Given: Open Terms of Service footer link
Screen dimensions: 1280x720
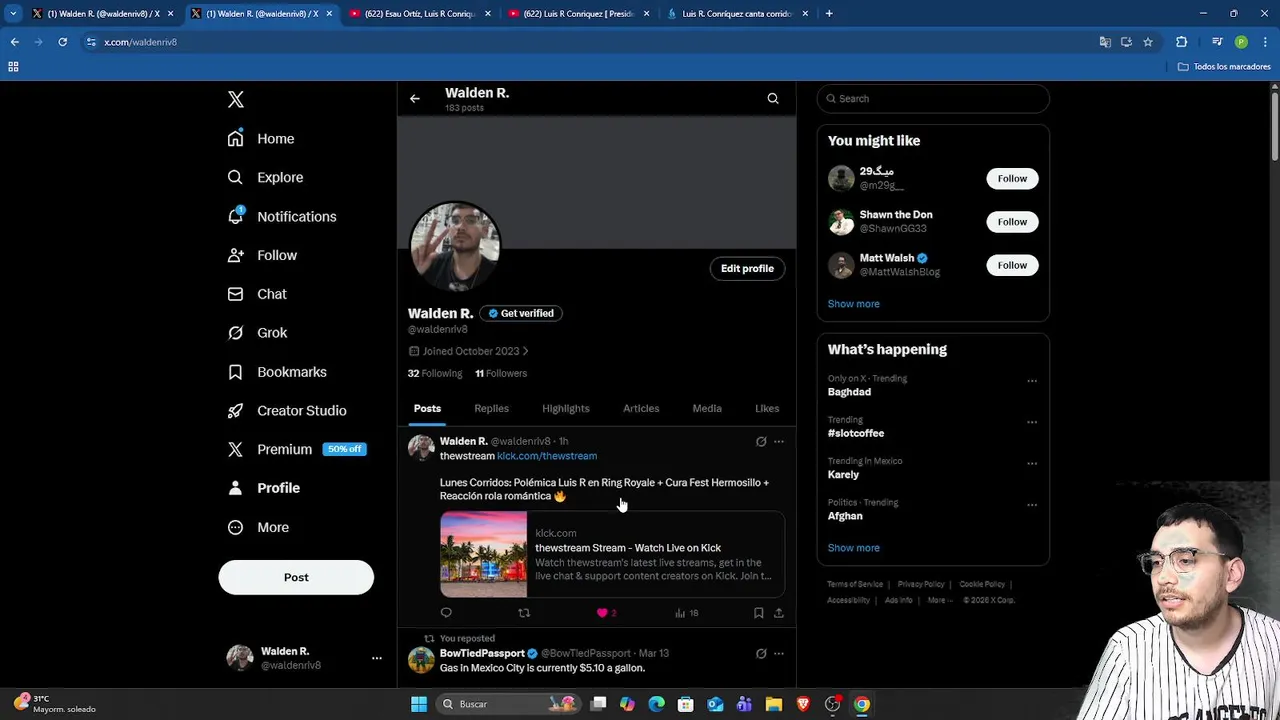Looking at the screenshot, I should 855,584.
